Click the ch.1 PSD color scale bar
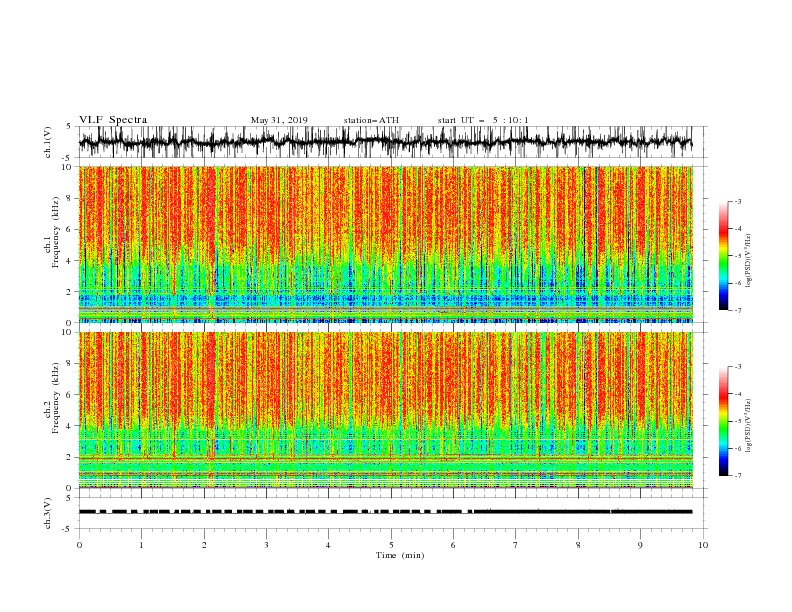792x612 pixels. tap(723, 256)
